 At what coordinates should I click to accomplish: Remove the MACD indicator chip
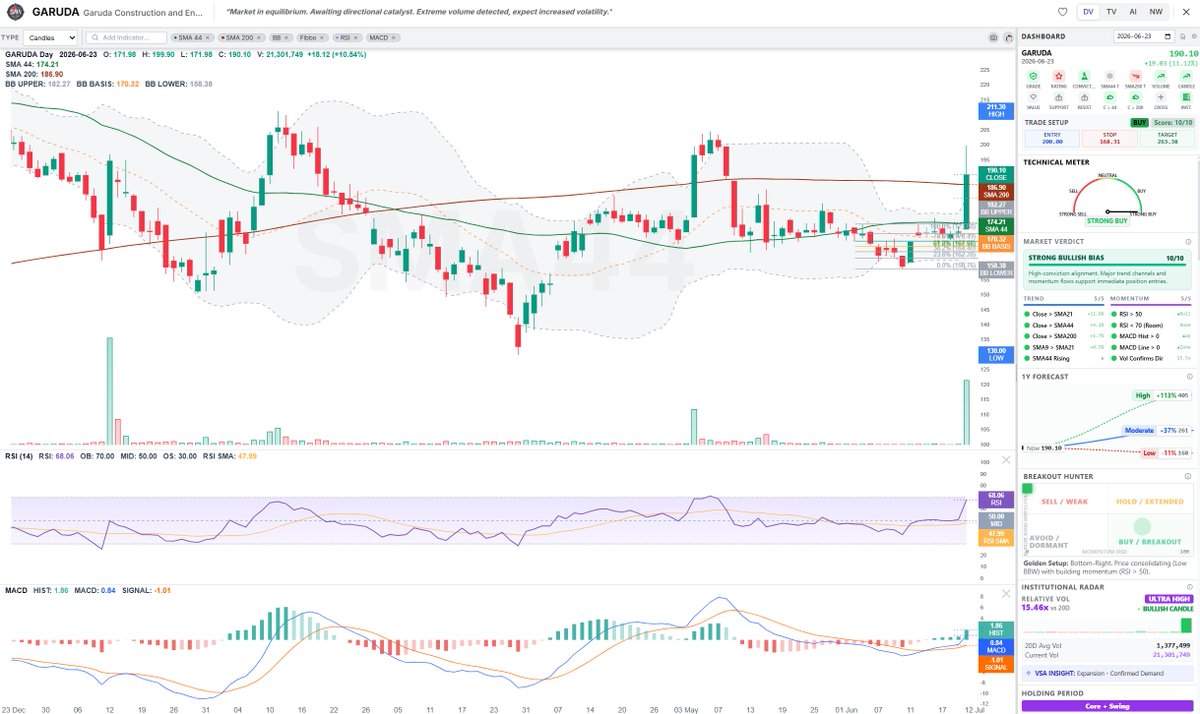pyautogui.click(x=394, y=37)
